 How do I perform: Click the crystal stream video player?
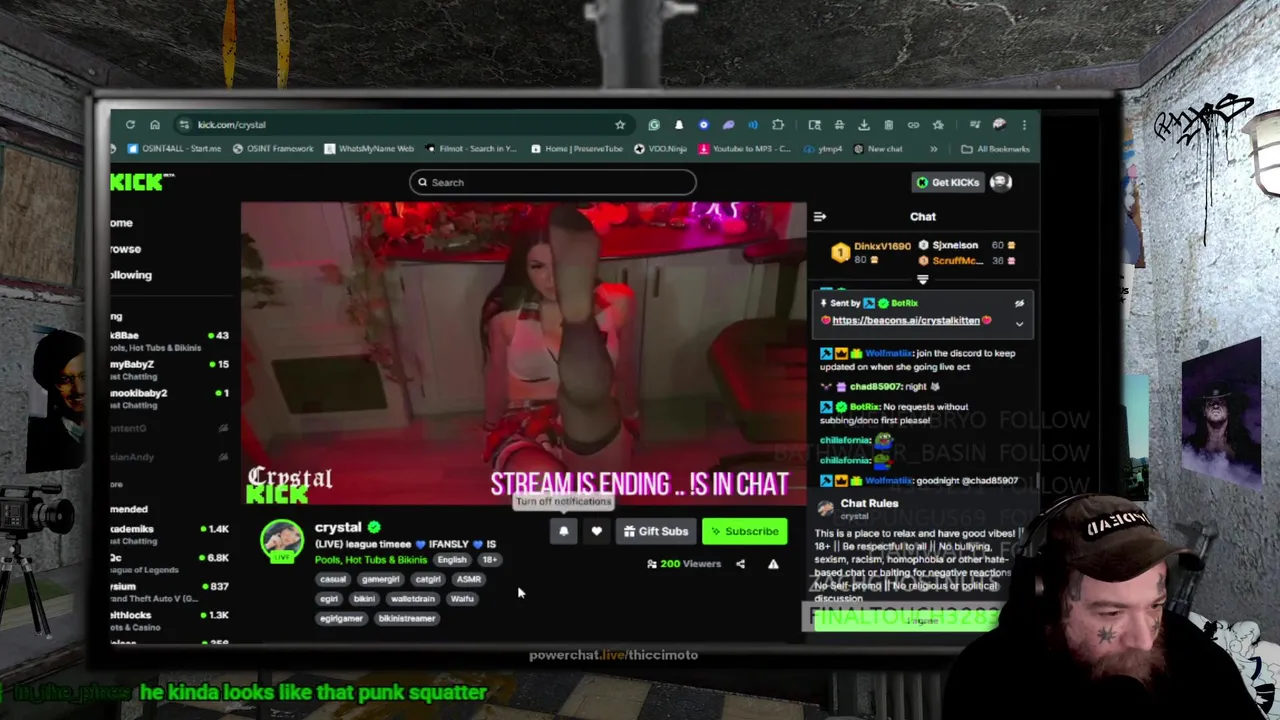point(523,354)
